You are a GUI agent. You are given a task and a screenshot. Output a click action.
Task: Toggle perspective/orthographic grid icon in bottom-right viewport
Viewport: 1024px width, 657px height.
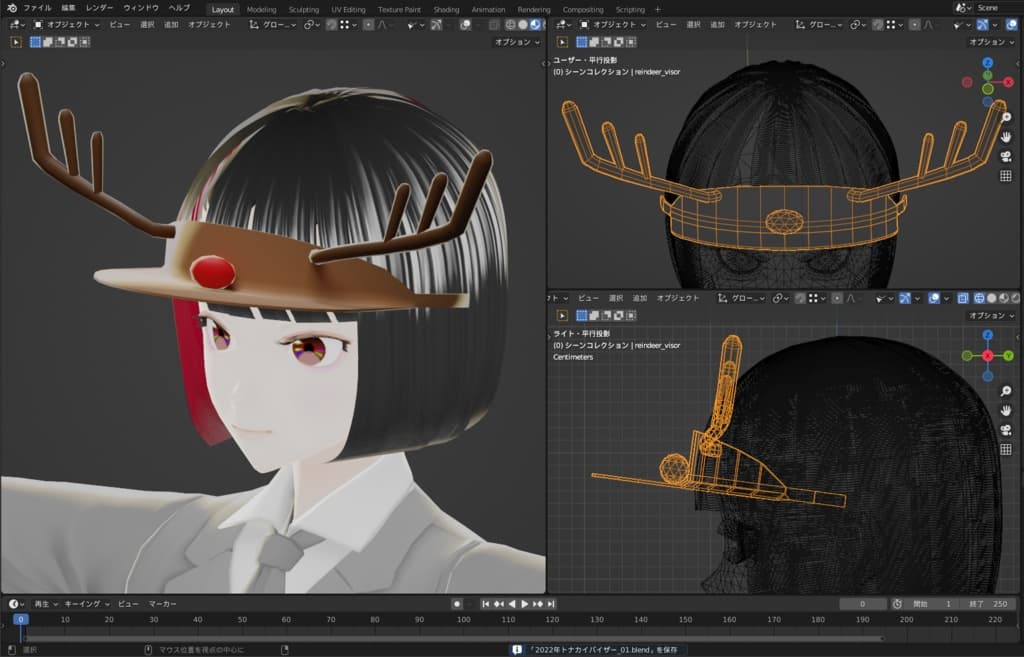(x=1006, y=449)
